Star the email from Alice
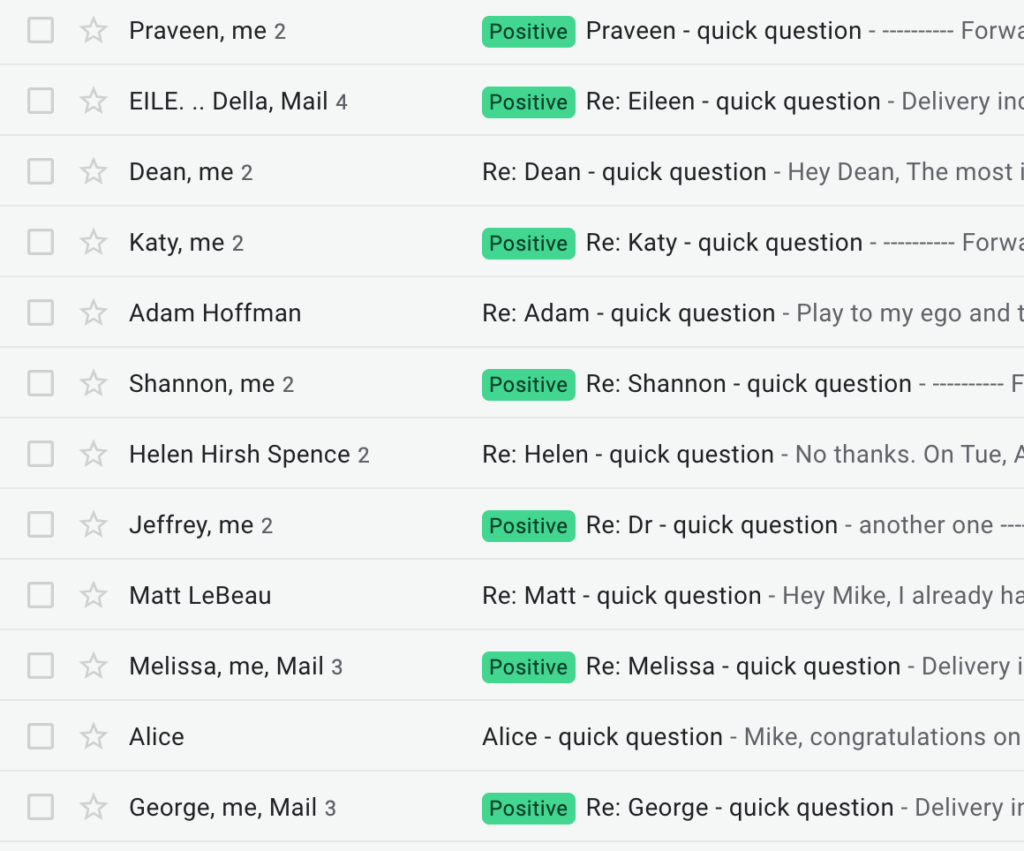The image size is (1024, 851). coord(93,737)
